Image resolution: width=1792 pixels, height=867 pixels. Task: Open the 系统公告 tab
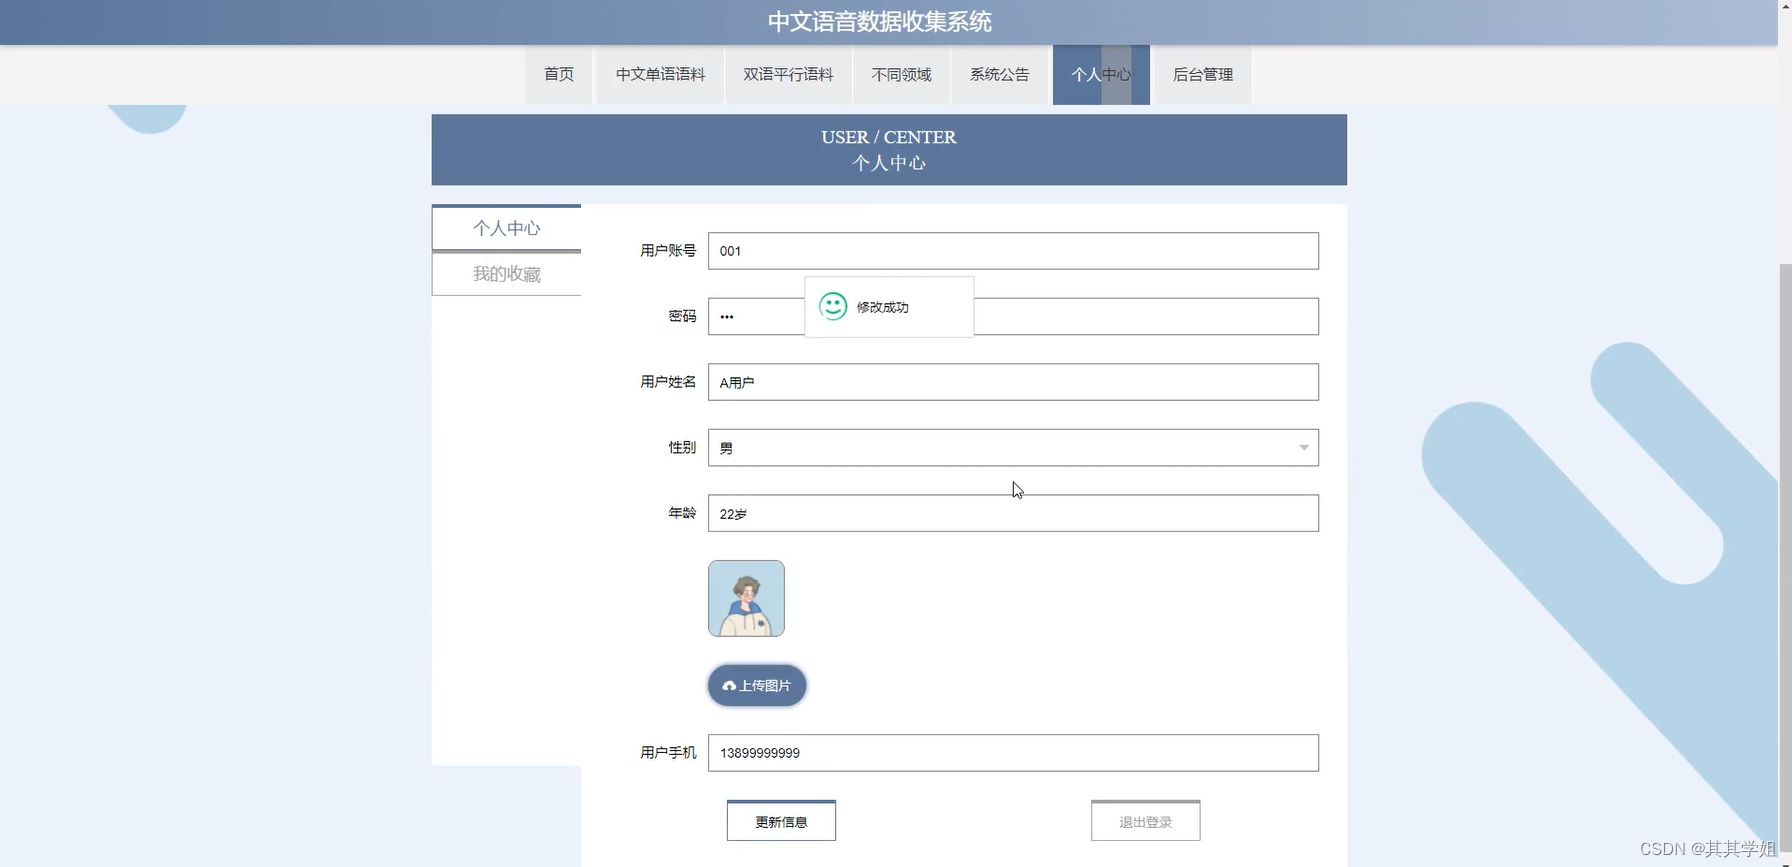(x=999, y=75)
